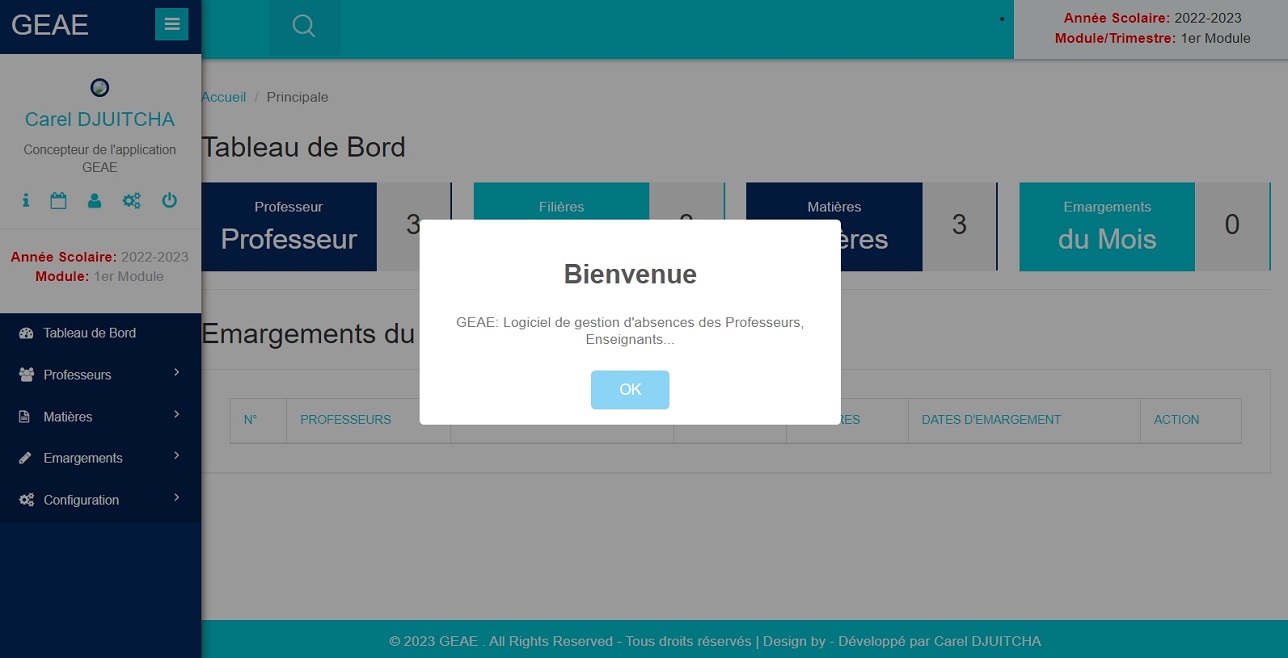
Task: Expand the Professeurs menu chevron
Action: click(x=176, y=373)
